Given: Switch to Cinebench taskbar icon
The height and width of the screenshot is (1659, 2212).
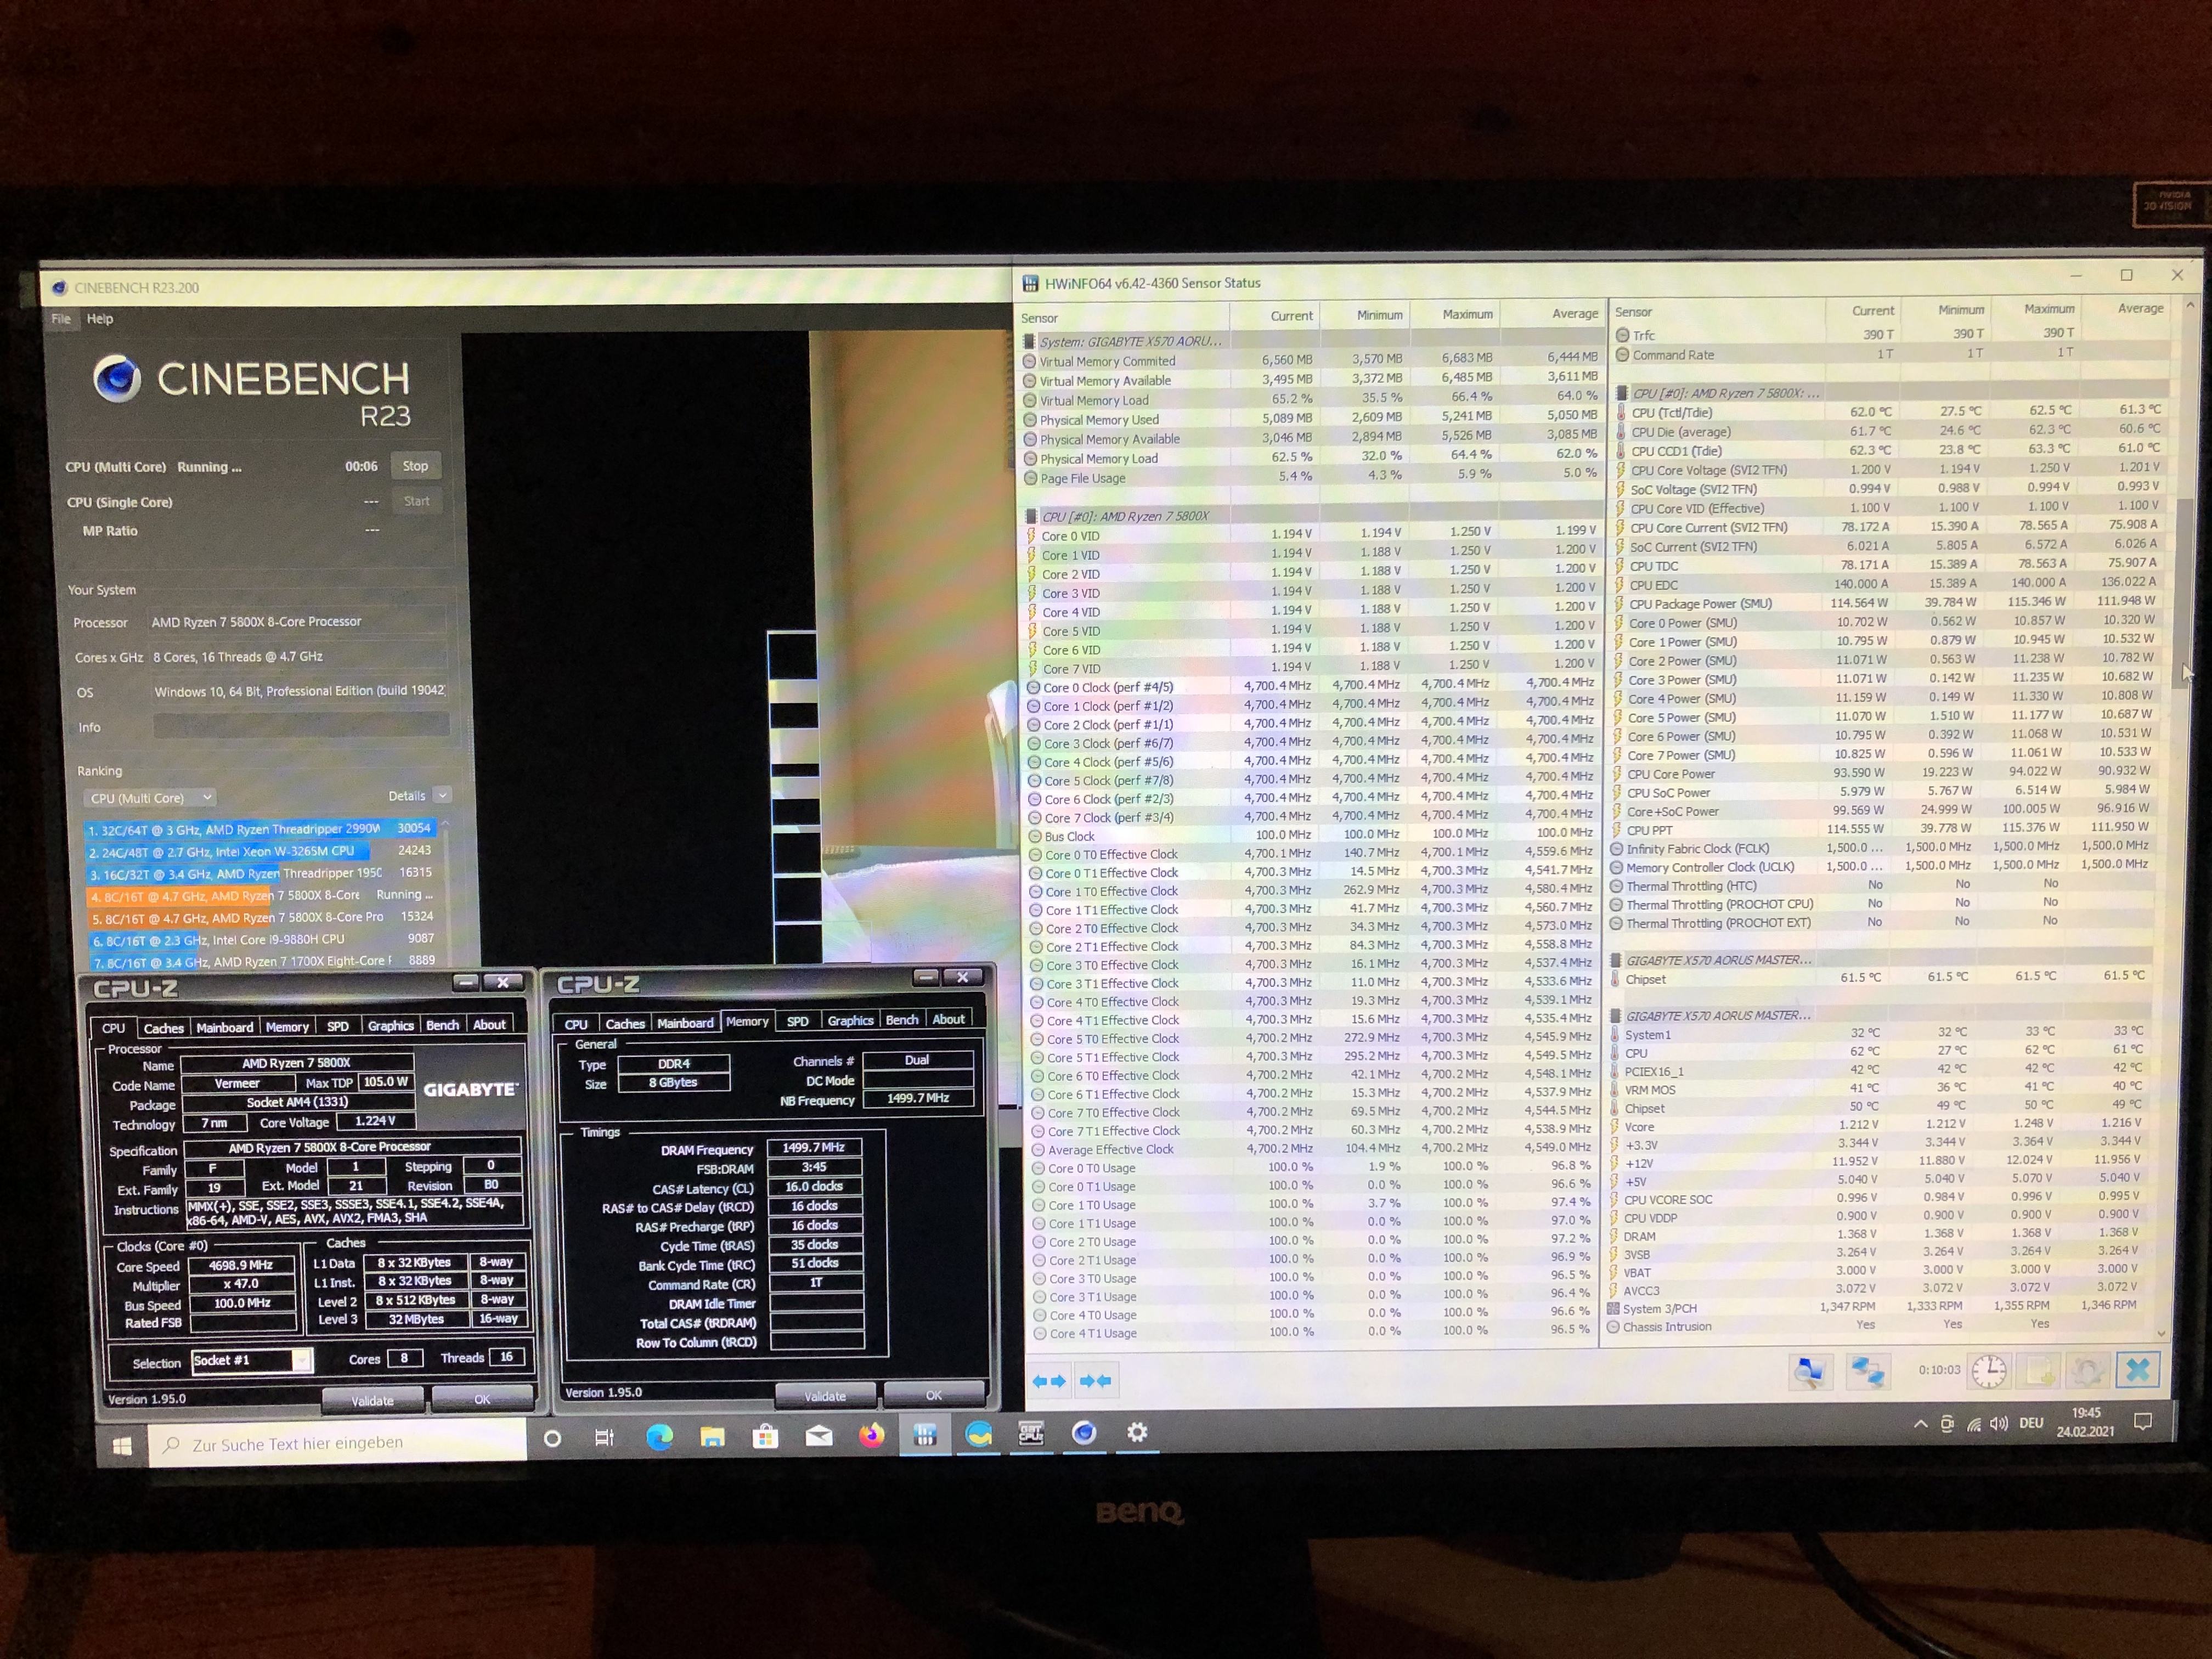Looking at the screenshot, I should coord(1084,1433).
